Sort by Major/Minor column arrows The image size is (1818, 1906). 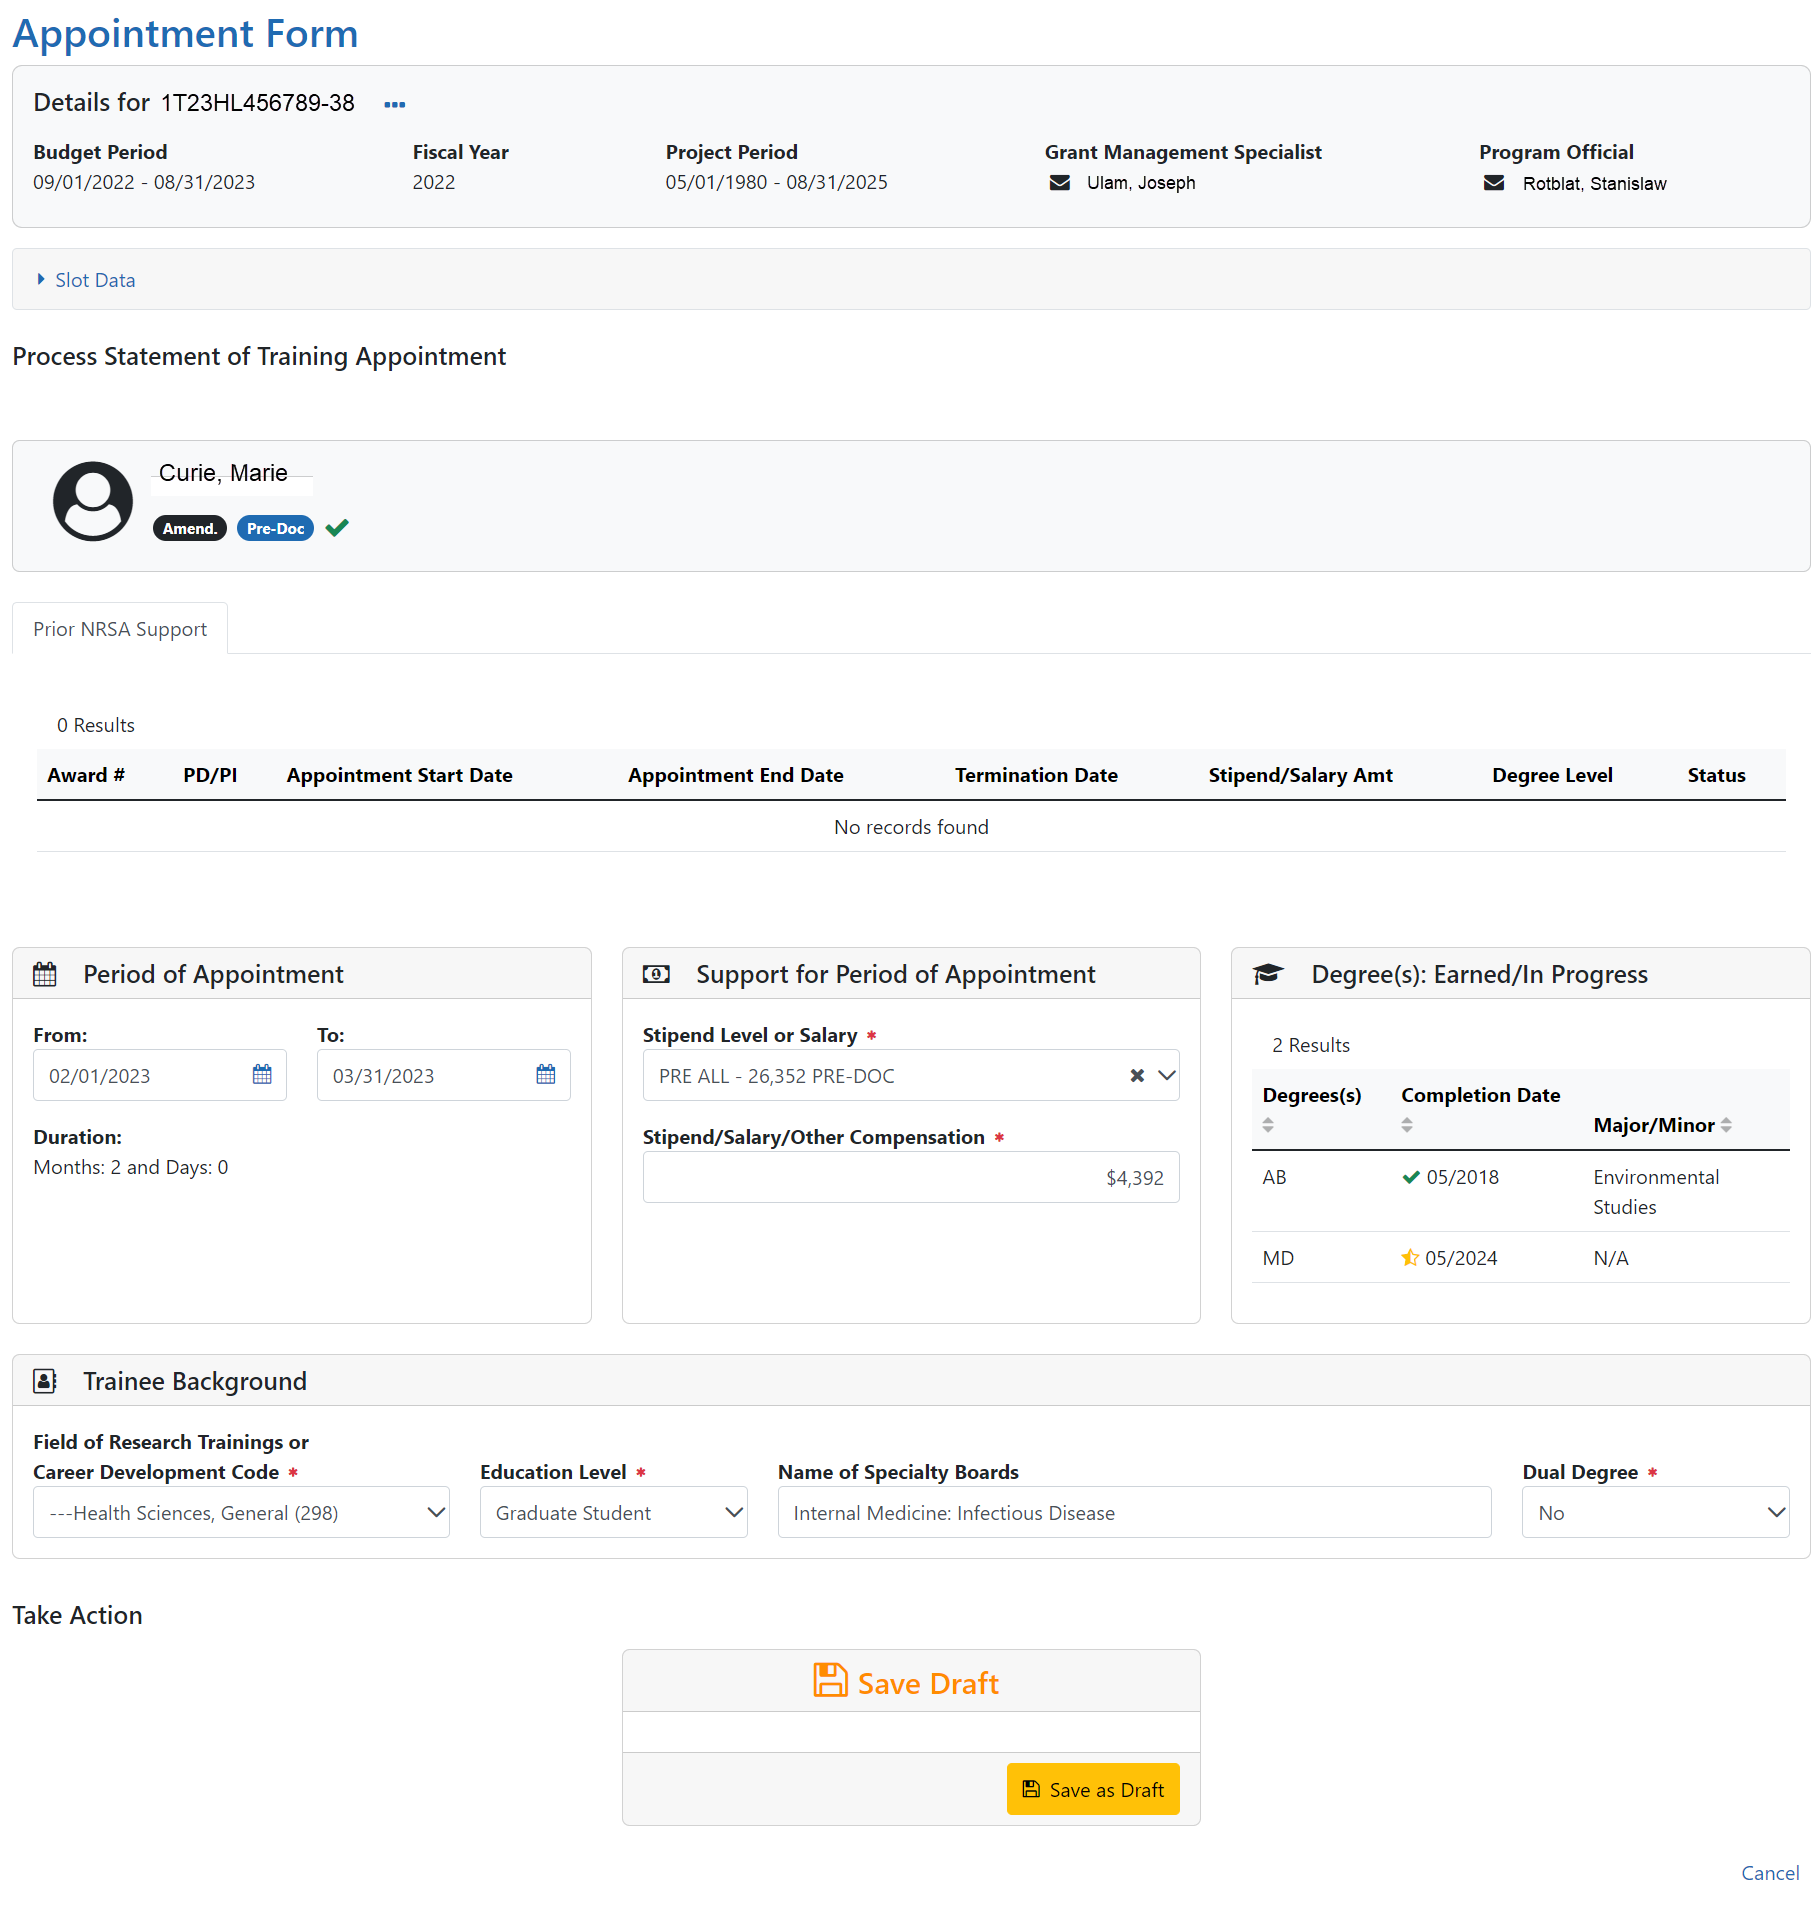coord(1726,1126)
